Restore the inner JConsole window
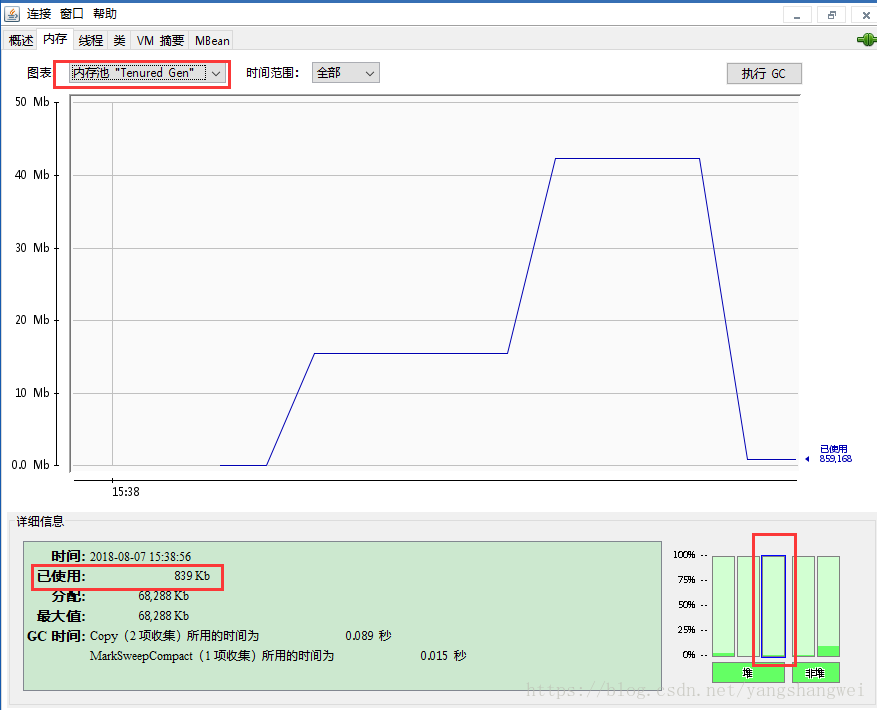This screenshot has width=877, height=710. click(x=830, y=15)
